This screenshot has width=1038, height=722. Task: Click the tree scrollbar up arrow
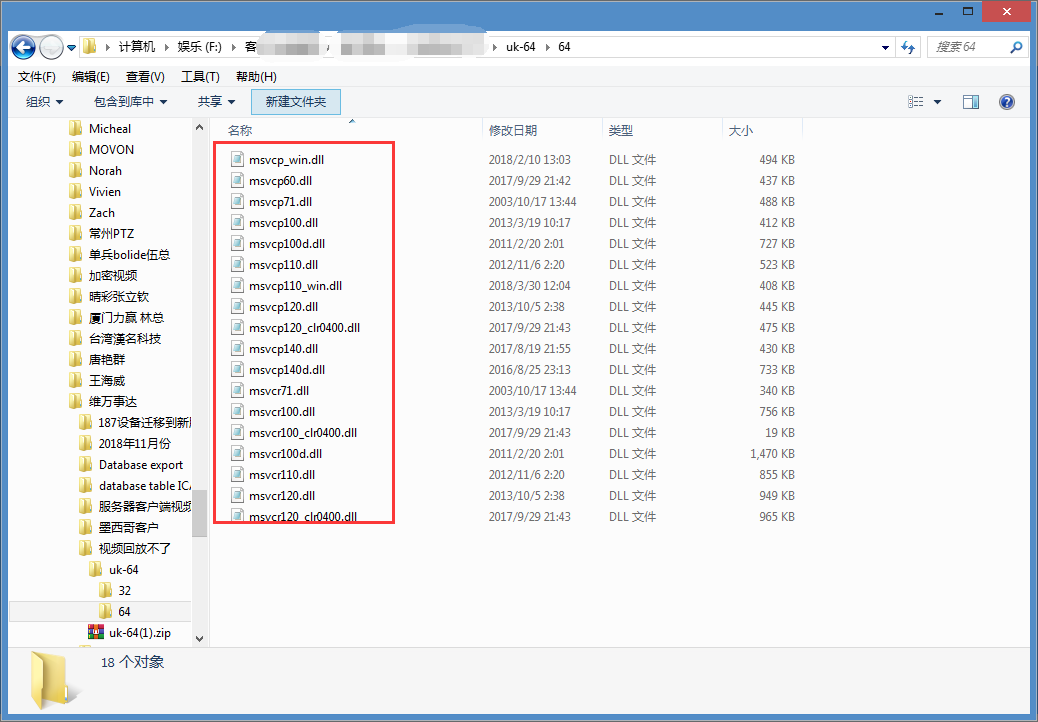199,127
